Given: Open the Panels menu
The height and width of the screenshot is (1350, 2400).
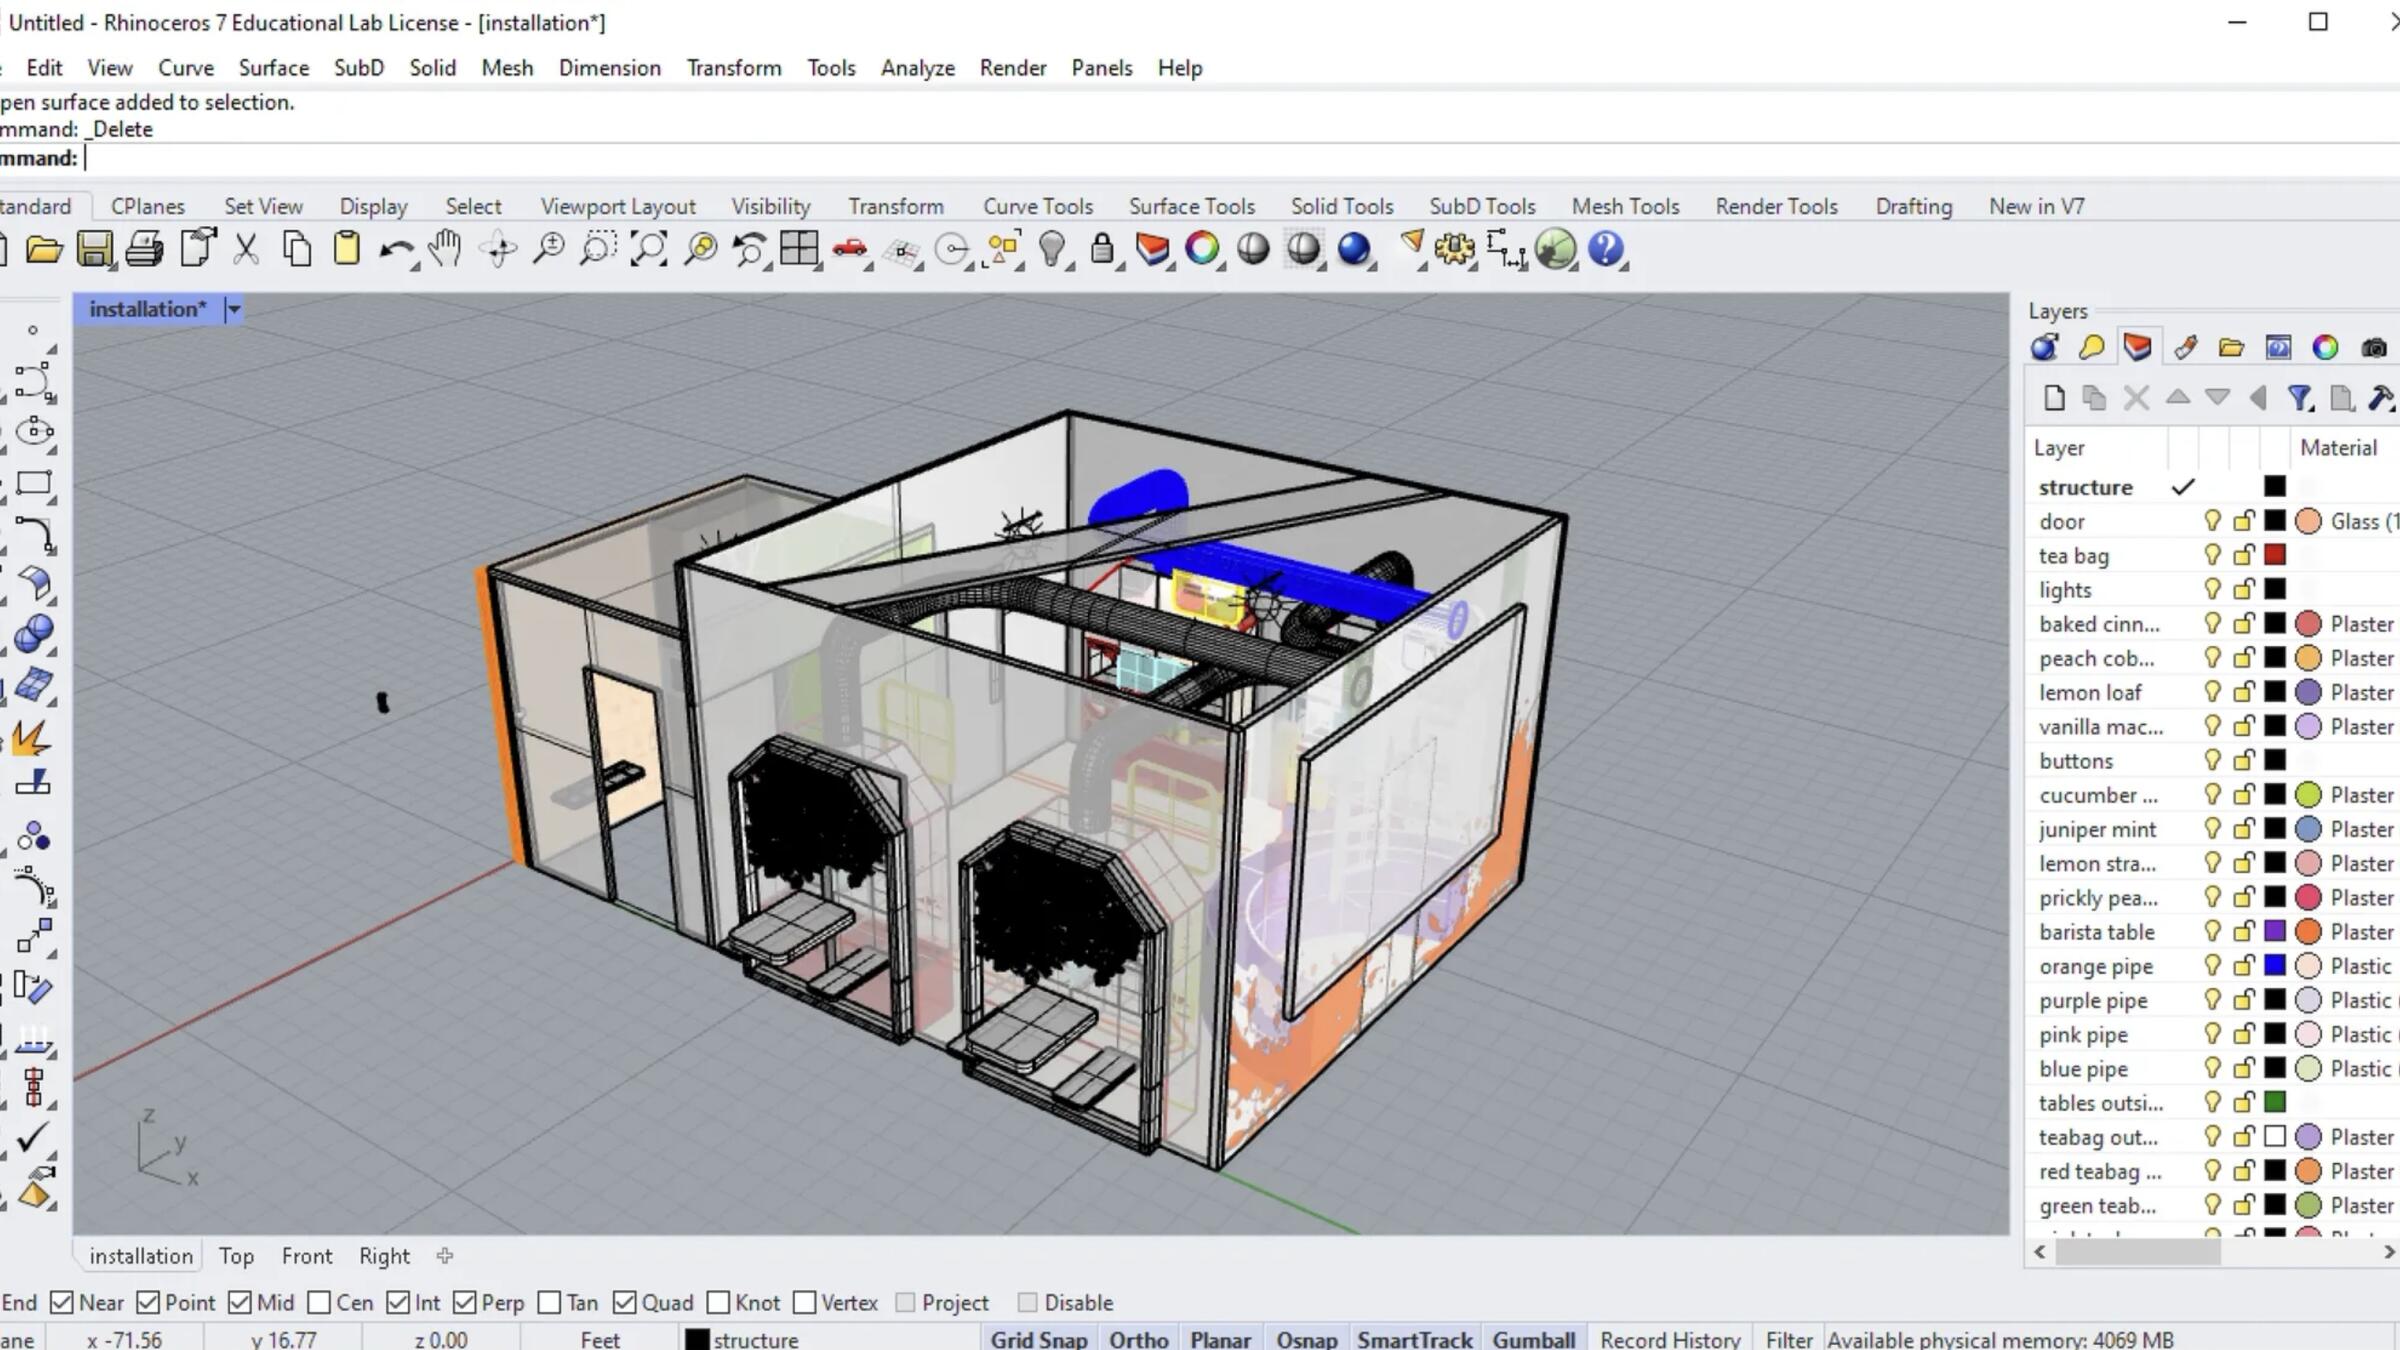Looking at the screenshot, I should [x=1102, y=67].
